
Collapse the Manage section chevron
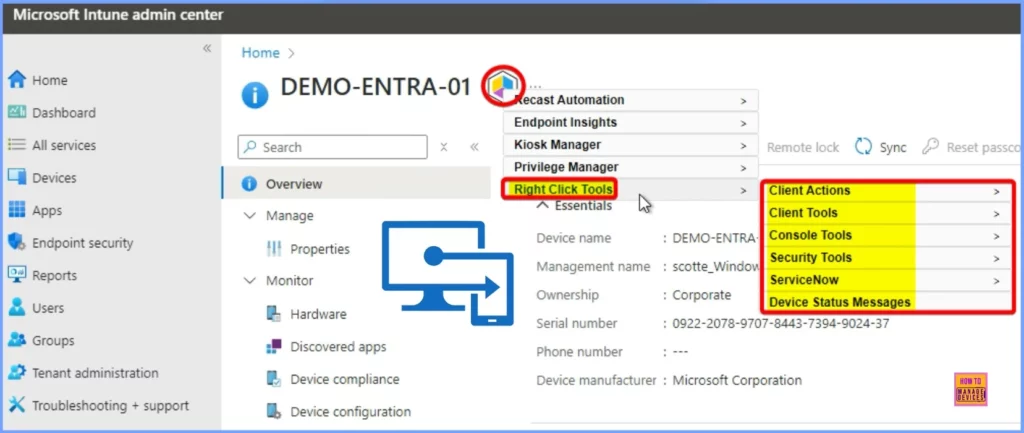coord(249,216)
